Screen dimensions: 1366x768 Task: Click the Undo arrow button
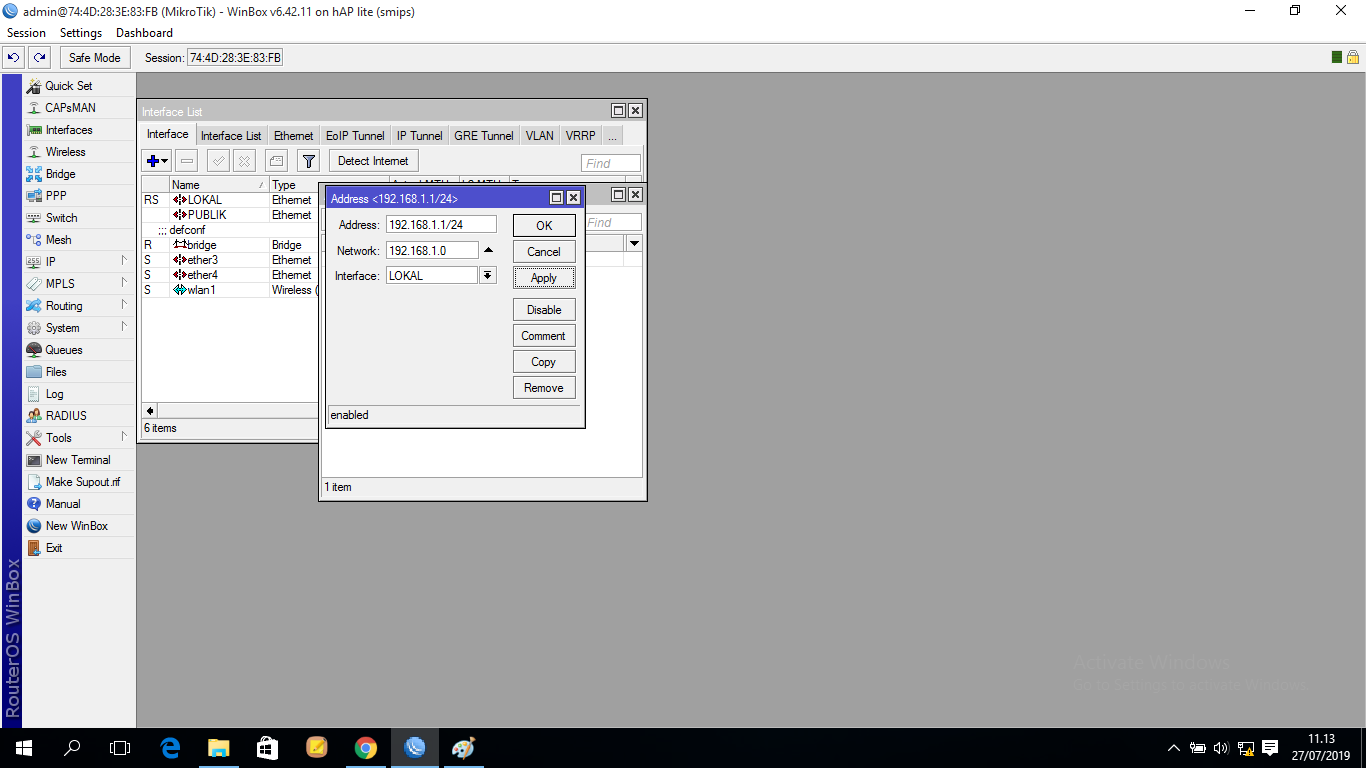tap(14, 58)
